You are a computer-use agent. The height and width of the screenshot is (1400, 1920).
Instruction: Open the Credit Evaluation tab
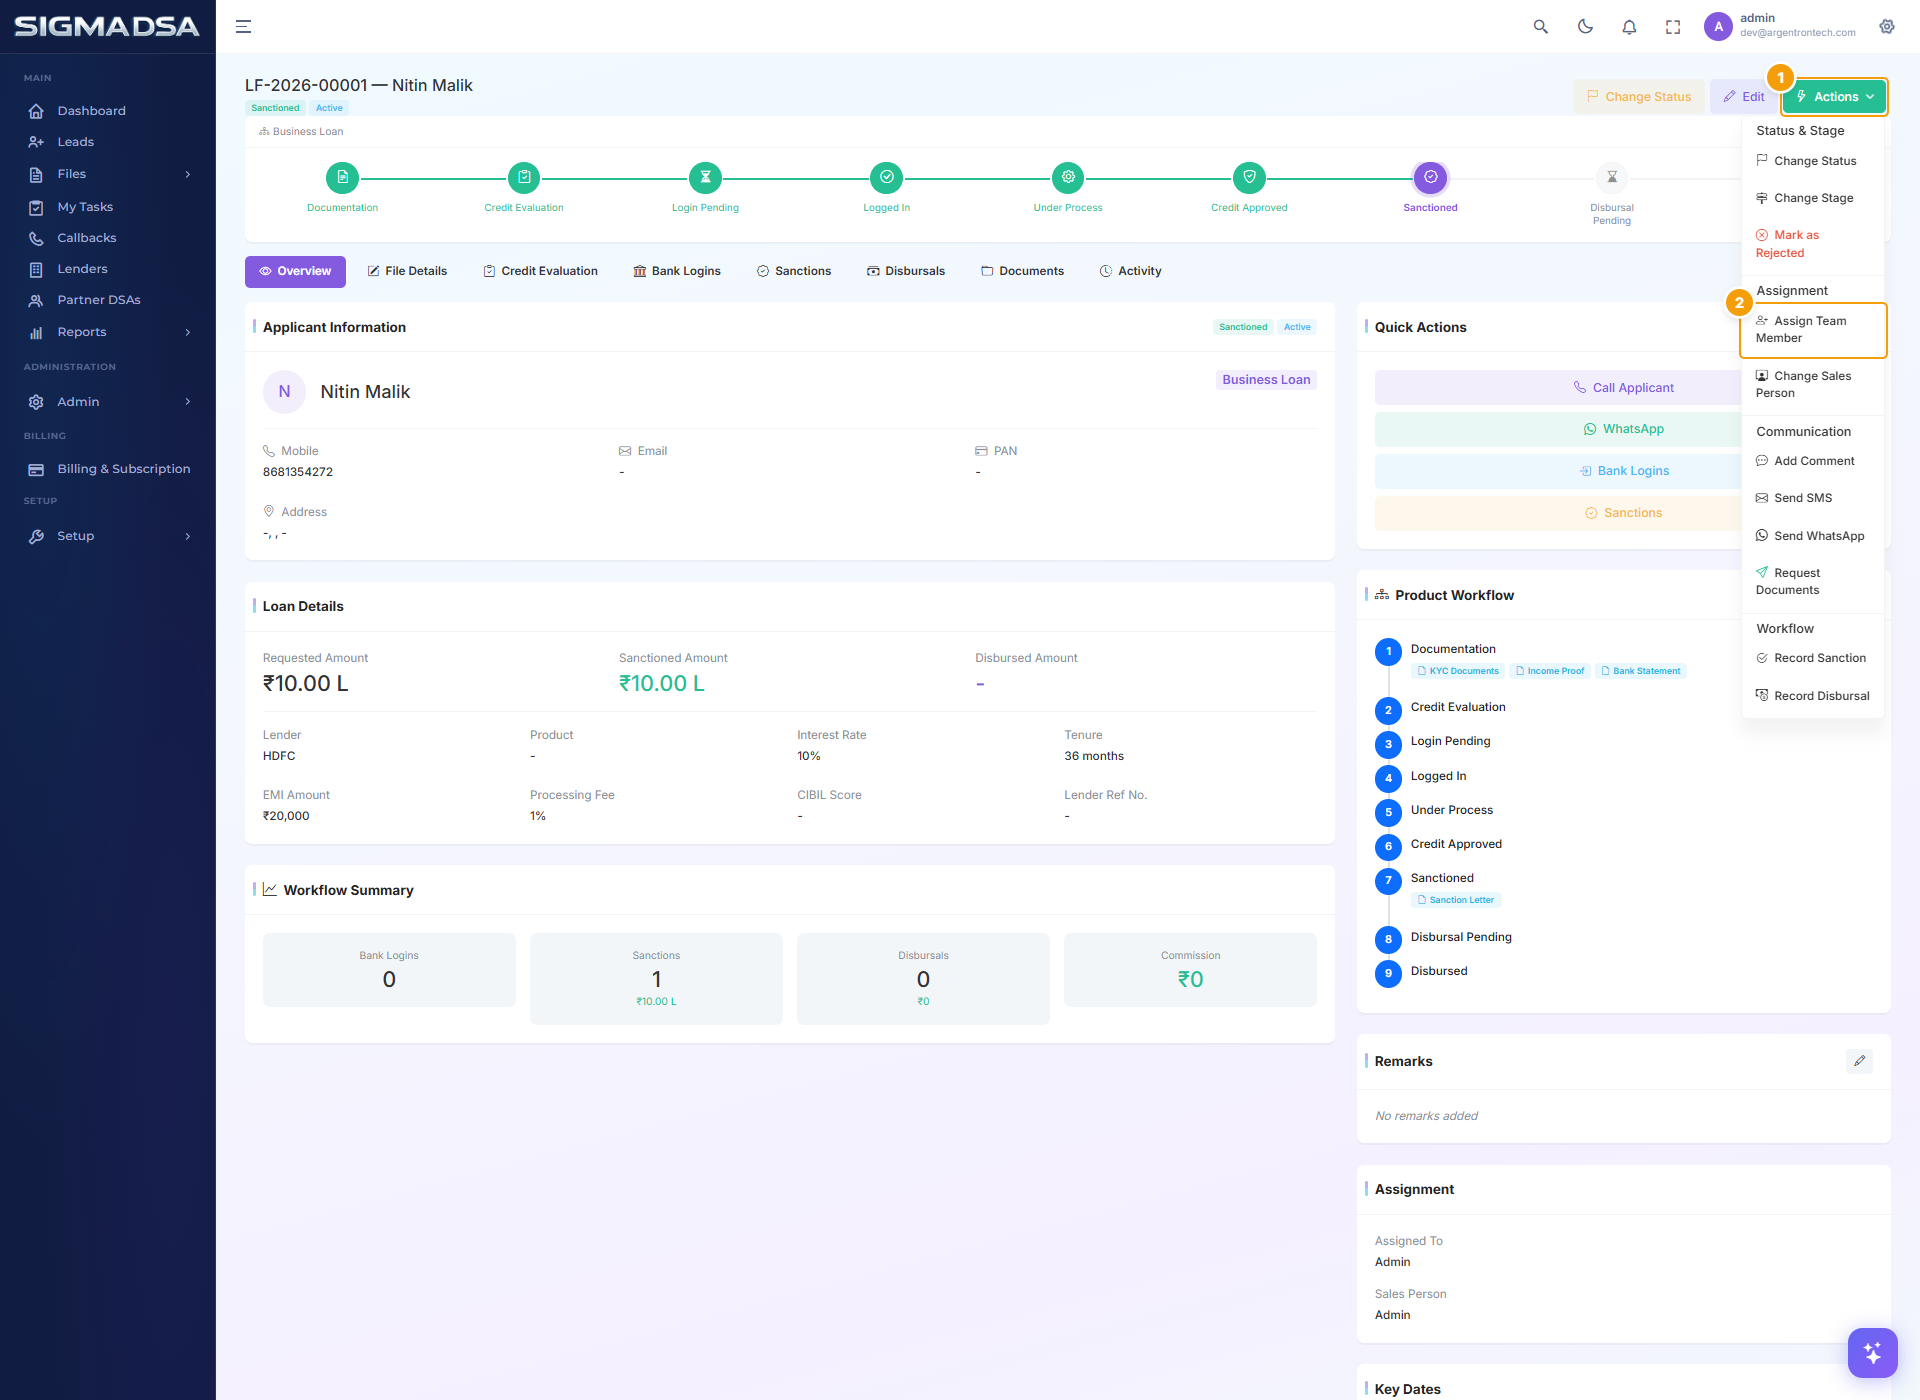point(540,272)
